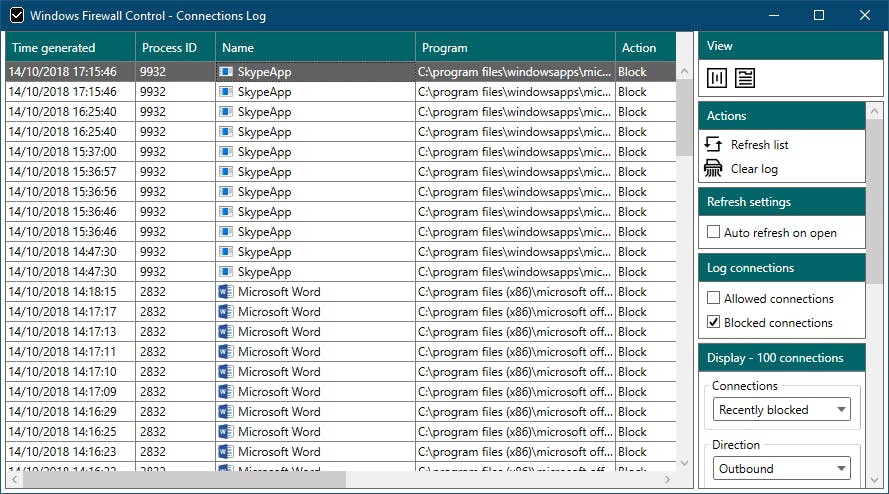This screenshot has width=889, height=494.
Task: Click the horizontal scroll left arrow
Action: [x=15, y=480]
